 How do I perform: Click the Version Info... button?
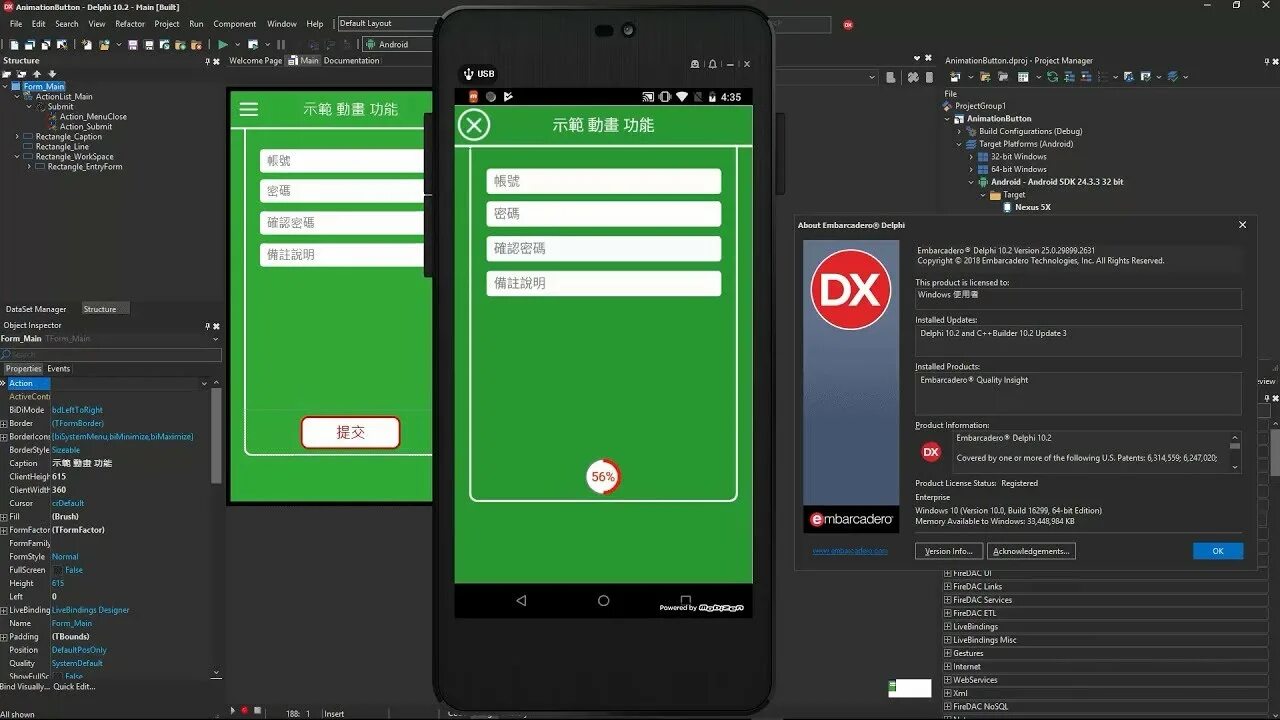pyautogui.click(x=949, y=551)
